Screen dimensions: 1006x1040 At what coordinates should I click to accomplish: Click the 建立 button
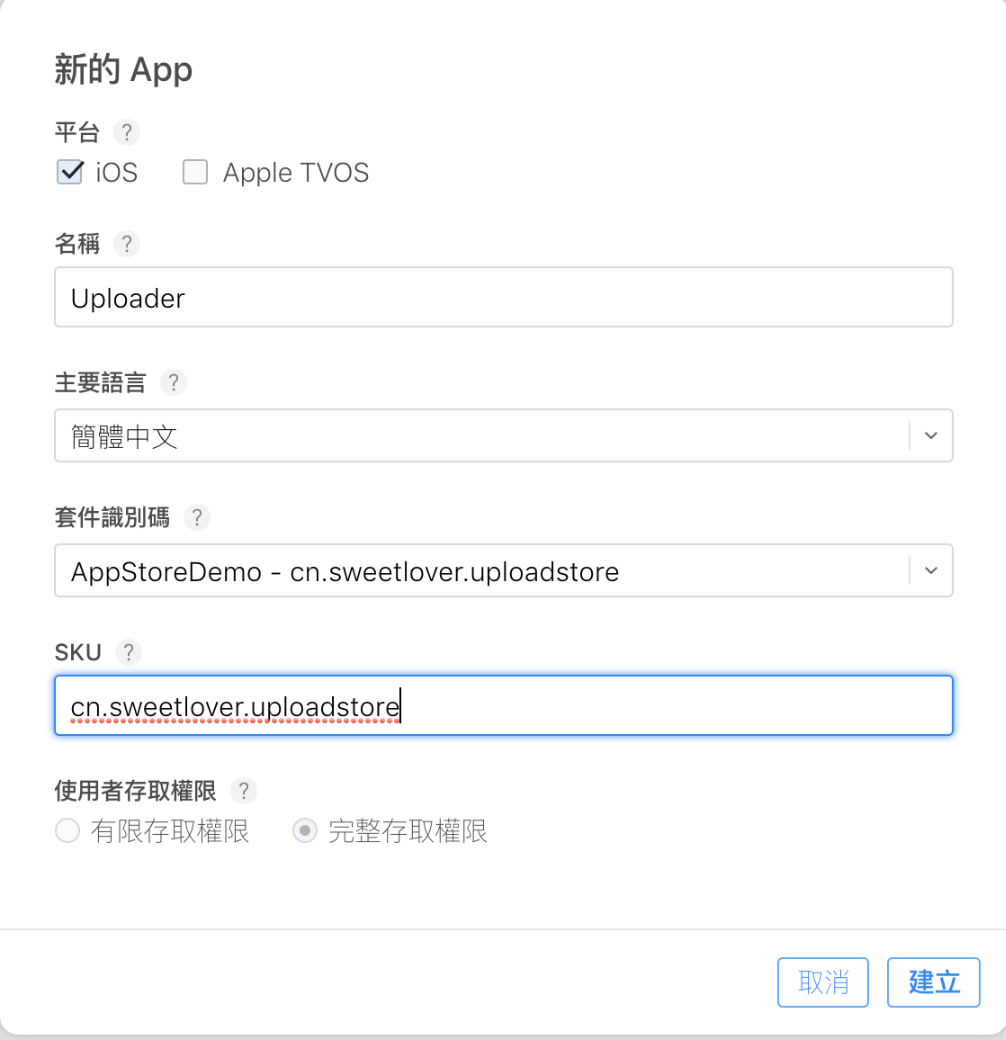(934, 982)
